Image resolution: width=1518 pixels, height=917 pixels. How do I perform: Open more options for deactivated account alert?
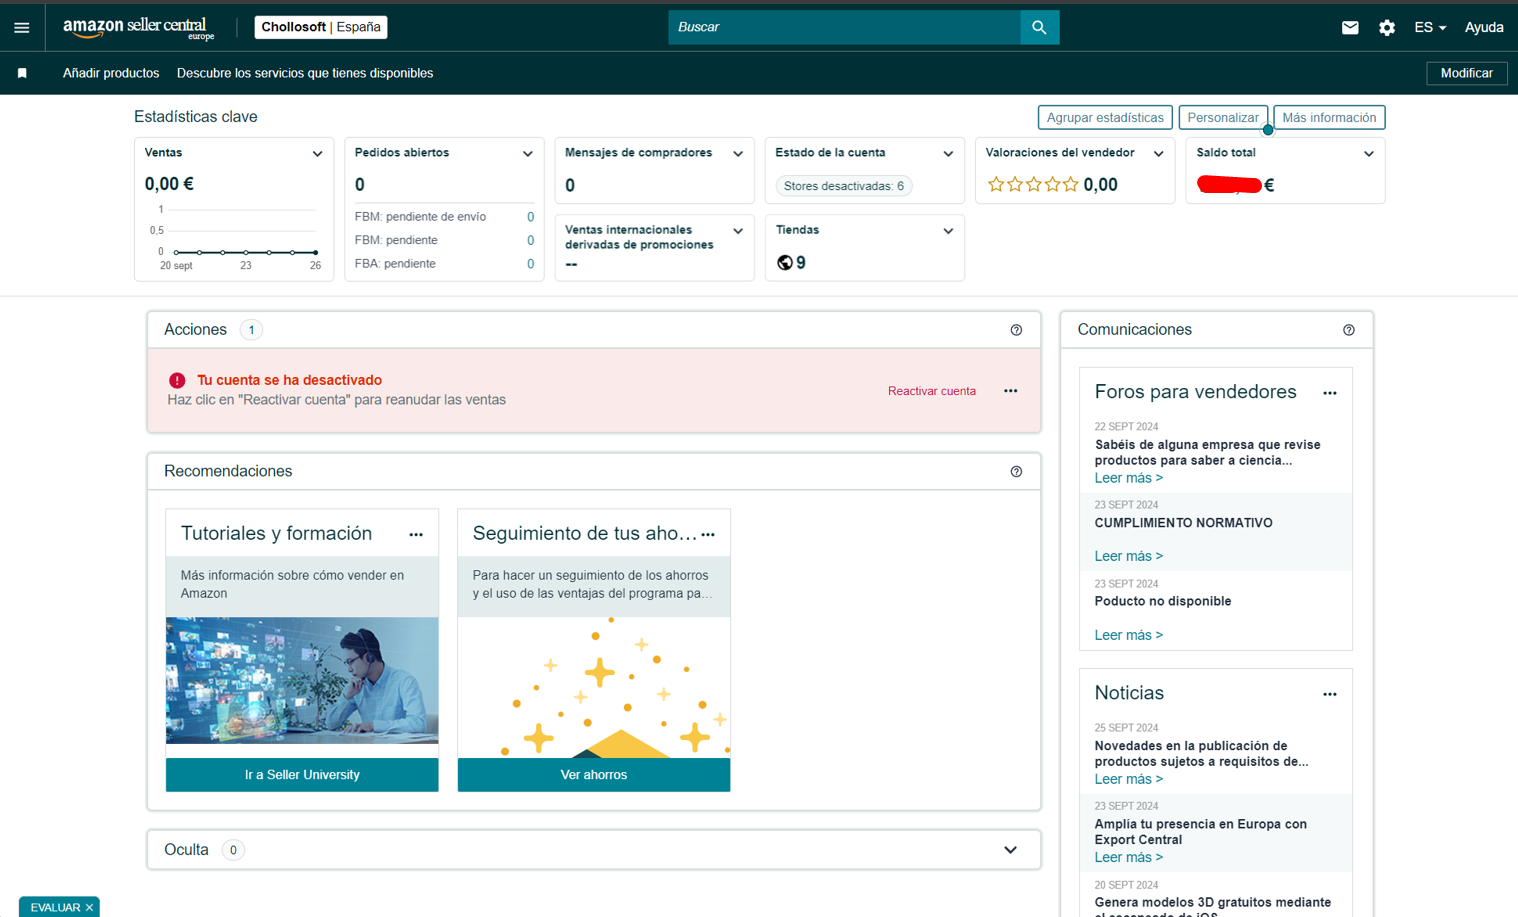pyautogui.click(x=1011, y=391)
